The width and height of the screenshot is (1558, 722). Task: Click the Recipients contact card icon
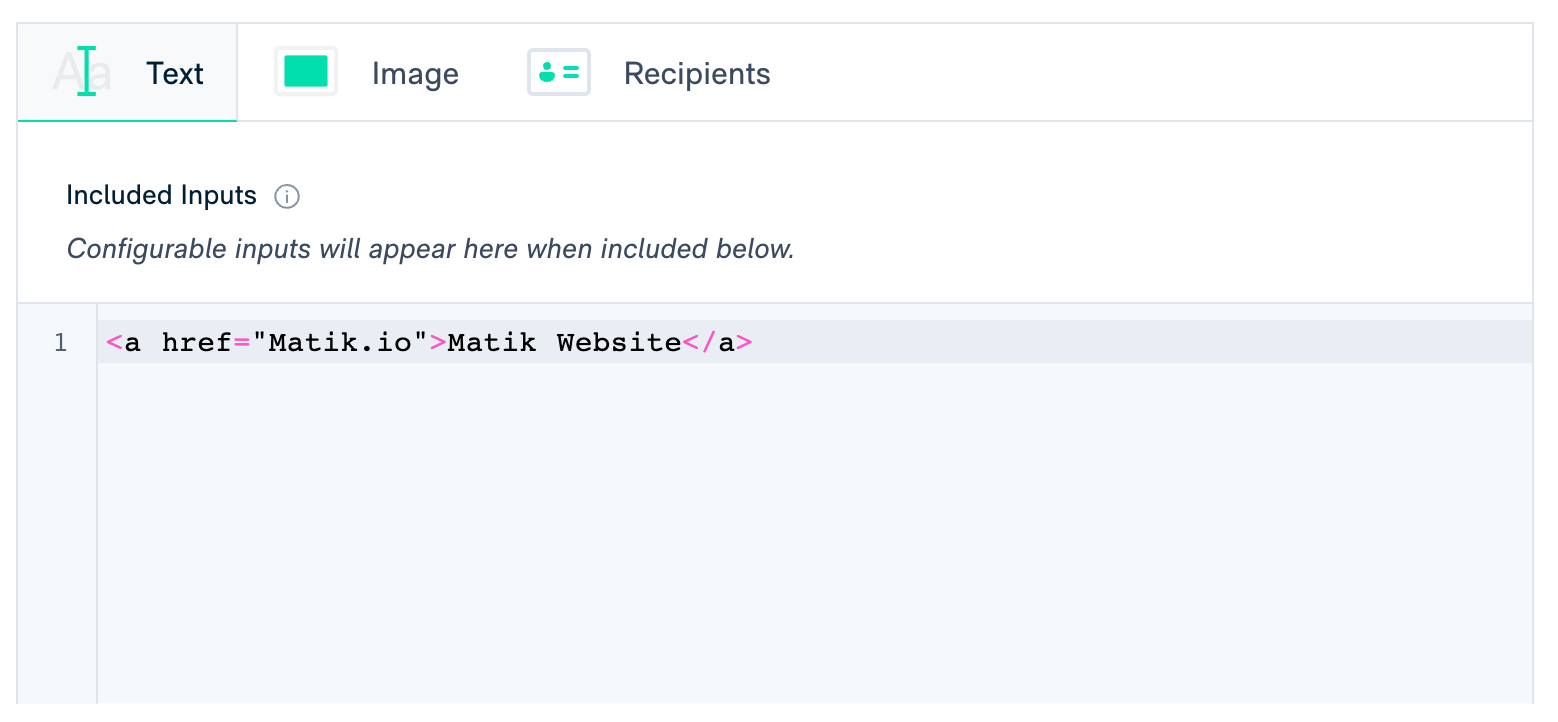(x=558, y=71)
